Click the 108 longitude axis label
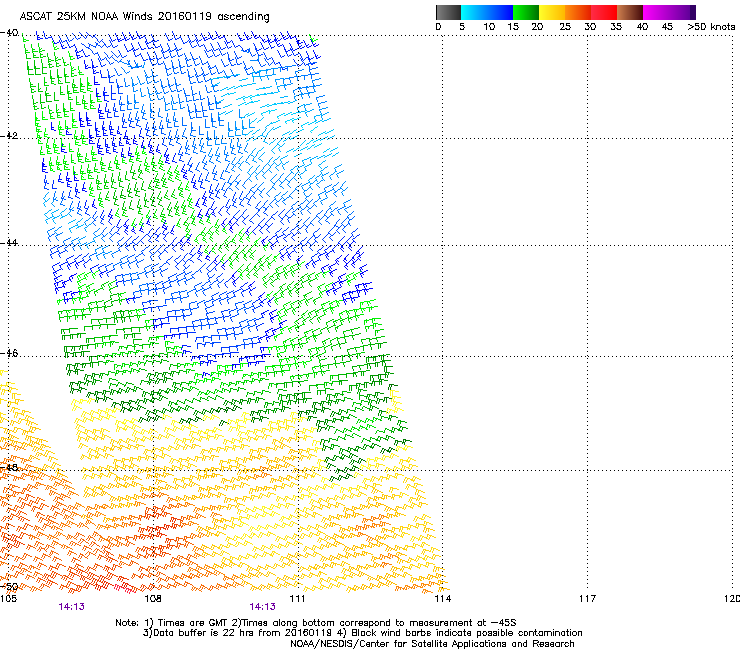The image size is (740, 650). coord(153,599)
